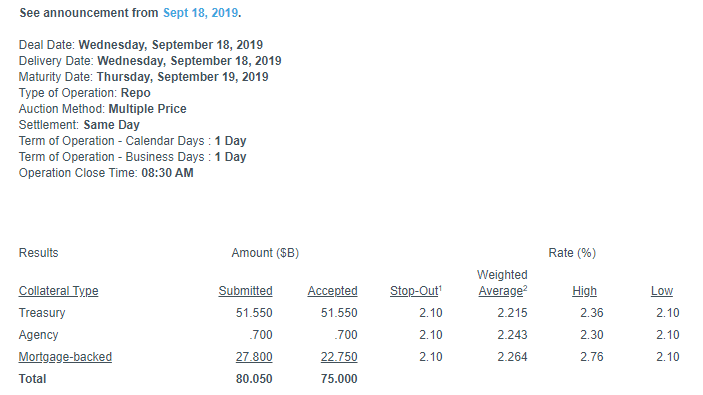
Task: Select the Agency row label
Action: tap(39, 335)
